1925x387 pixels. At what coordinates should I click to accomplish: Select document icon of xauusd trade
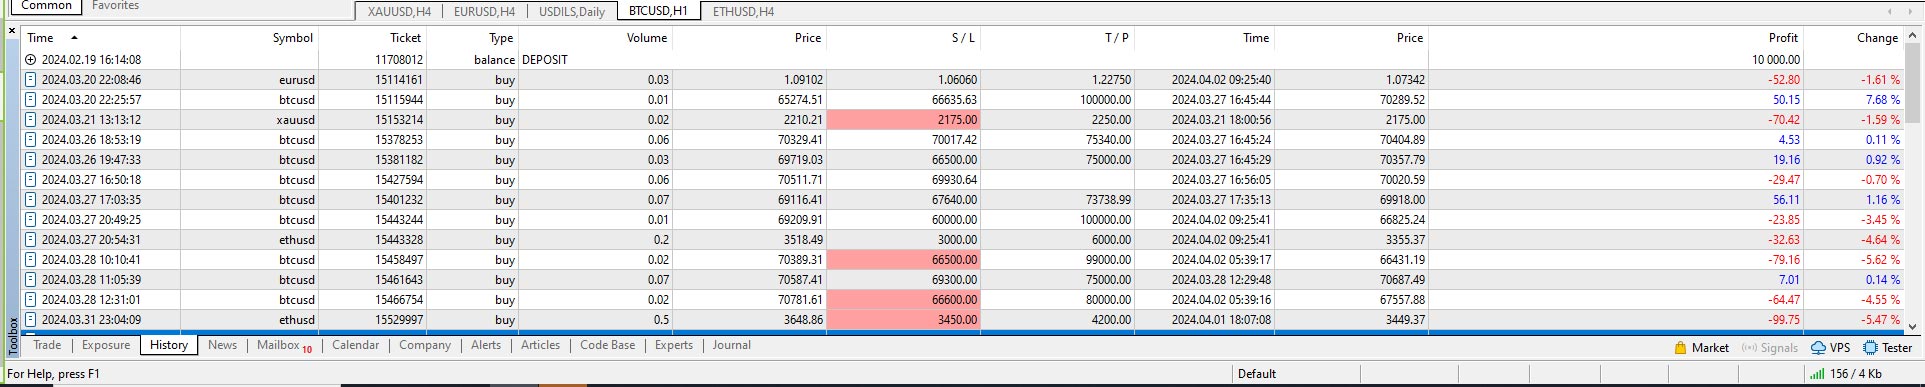click(x=31, y=120)
